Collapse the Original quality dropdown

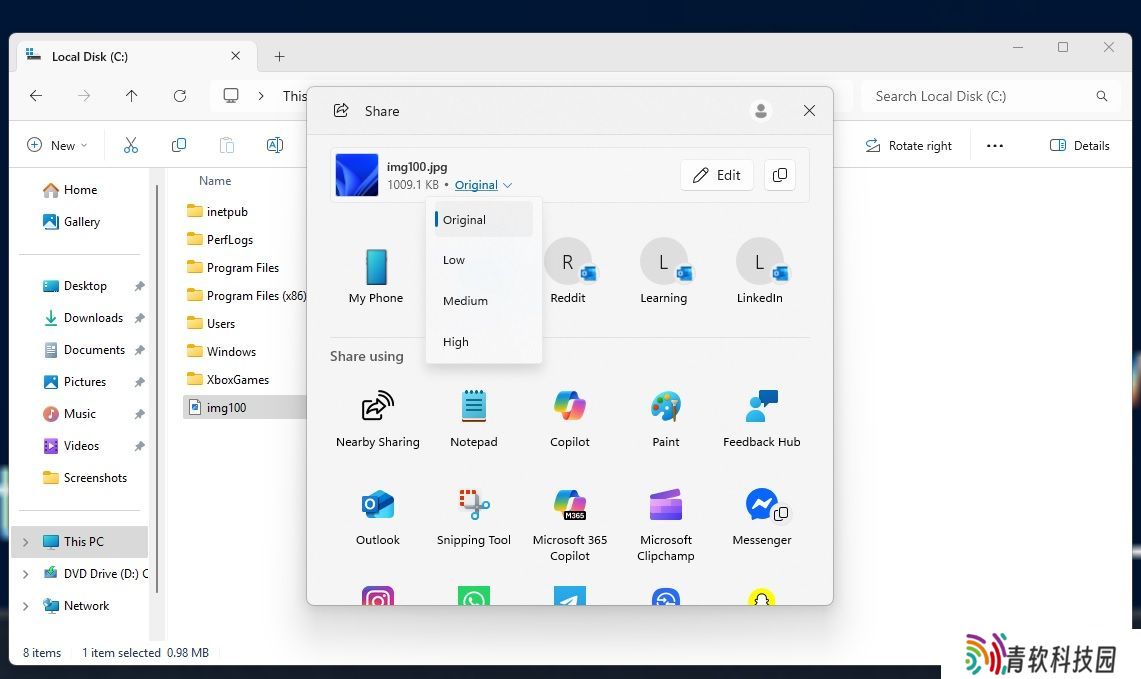click(483, 185)
